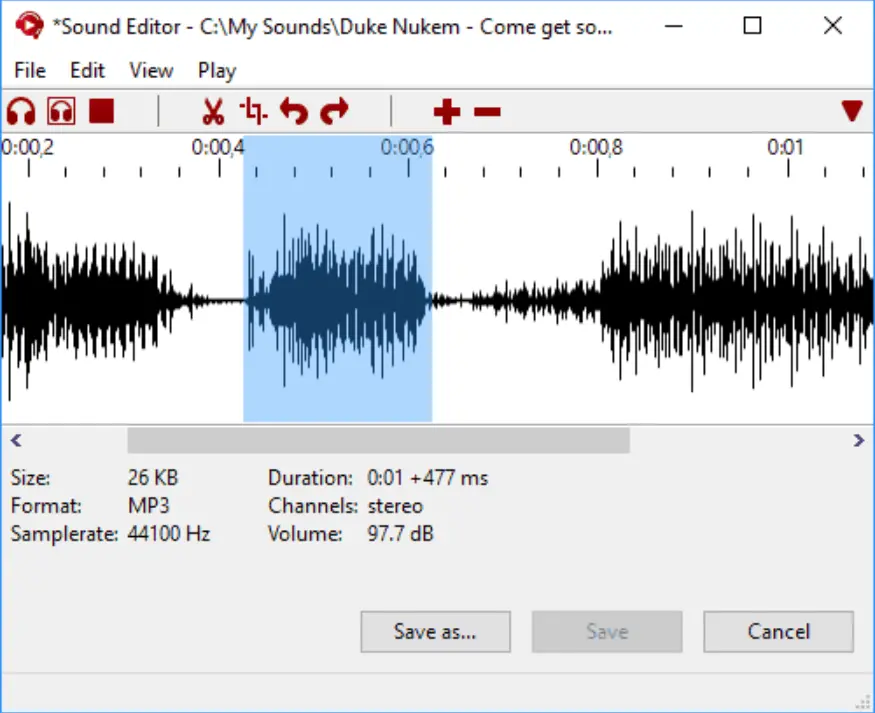The image size is (875, 713).
Task: Play the highlighted selection
Action: point(62,111)
